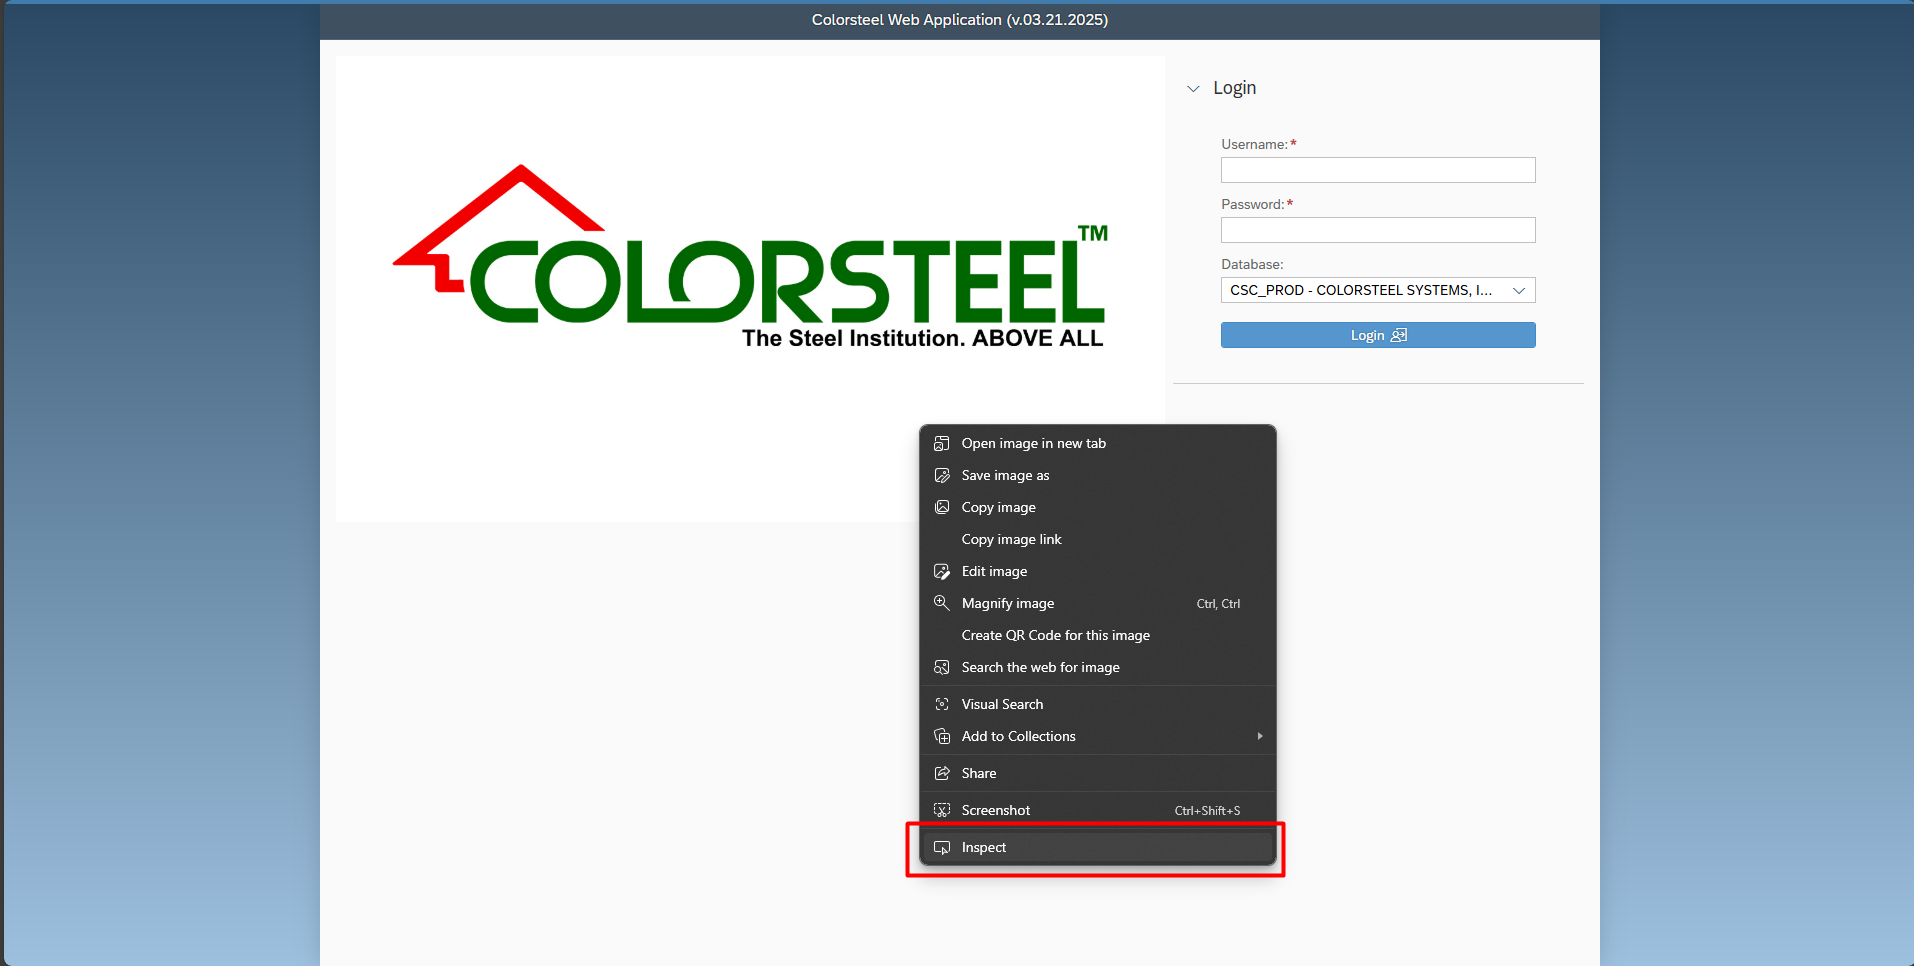Click the Open image in new tab icon
Image resolution: width=1914 pixels, height=966 pixels.
(x=941, y=443)
